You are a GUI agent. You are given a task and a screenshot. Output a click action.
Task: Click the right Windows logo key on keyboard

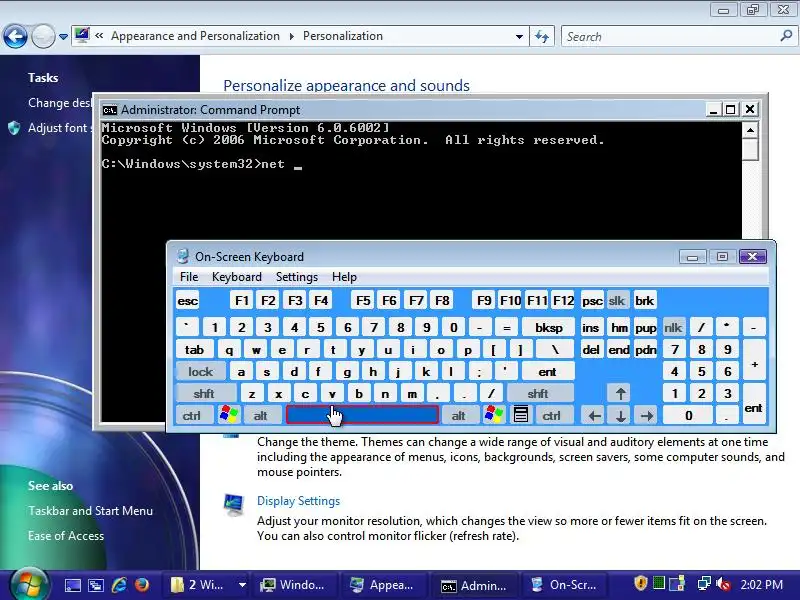pos(493,415)
